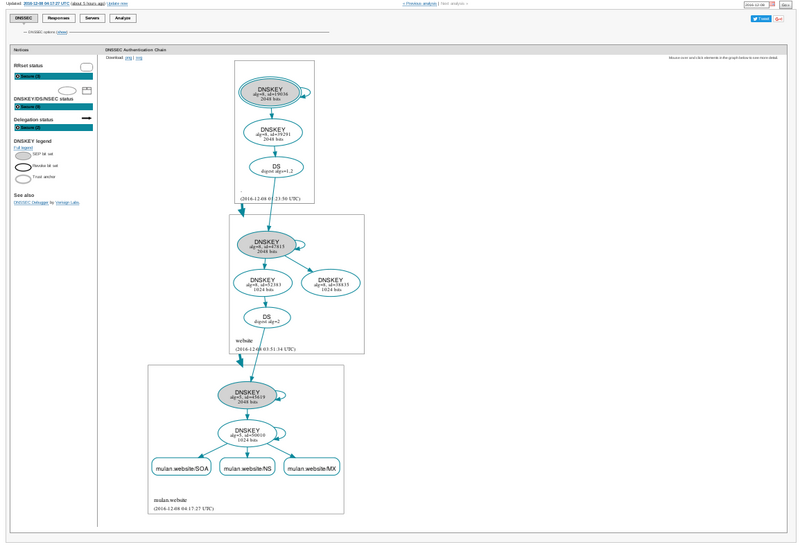Click the DS node in the website zone
The height and width of the screenshot is (547, 800).
coord(267,318)
